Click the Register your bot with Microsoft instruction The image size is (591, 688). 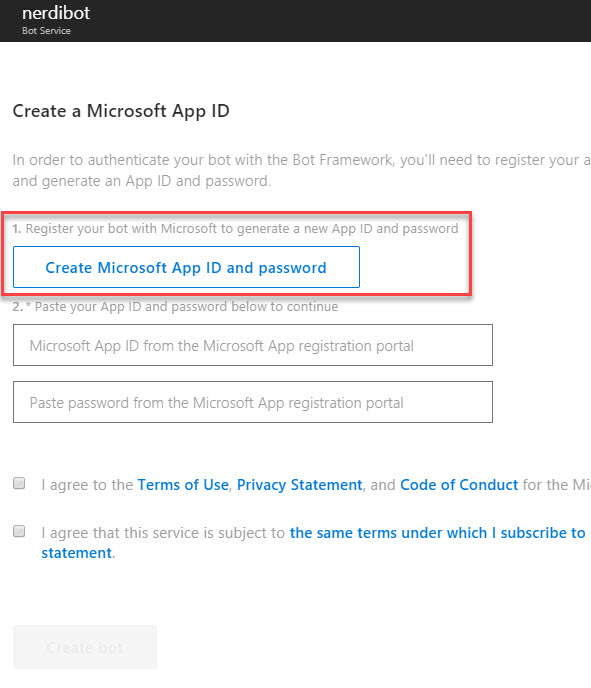235,229
